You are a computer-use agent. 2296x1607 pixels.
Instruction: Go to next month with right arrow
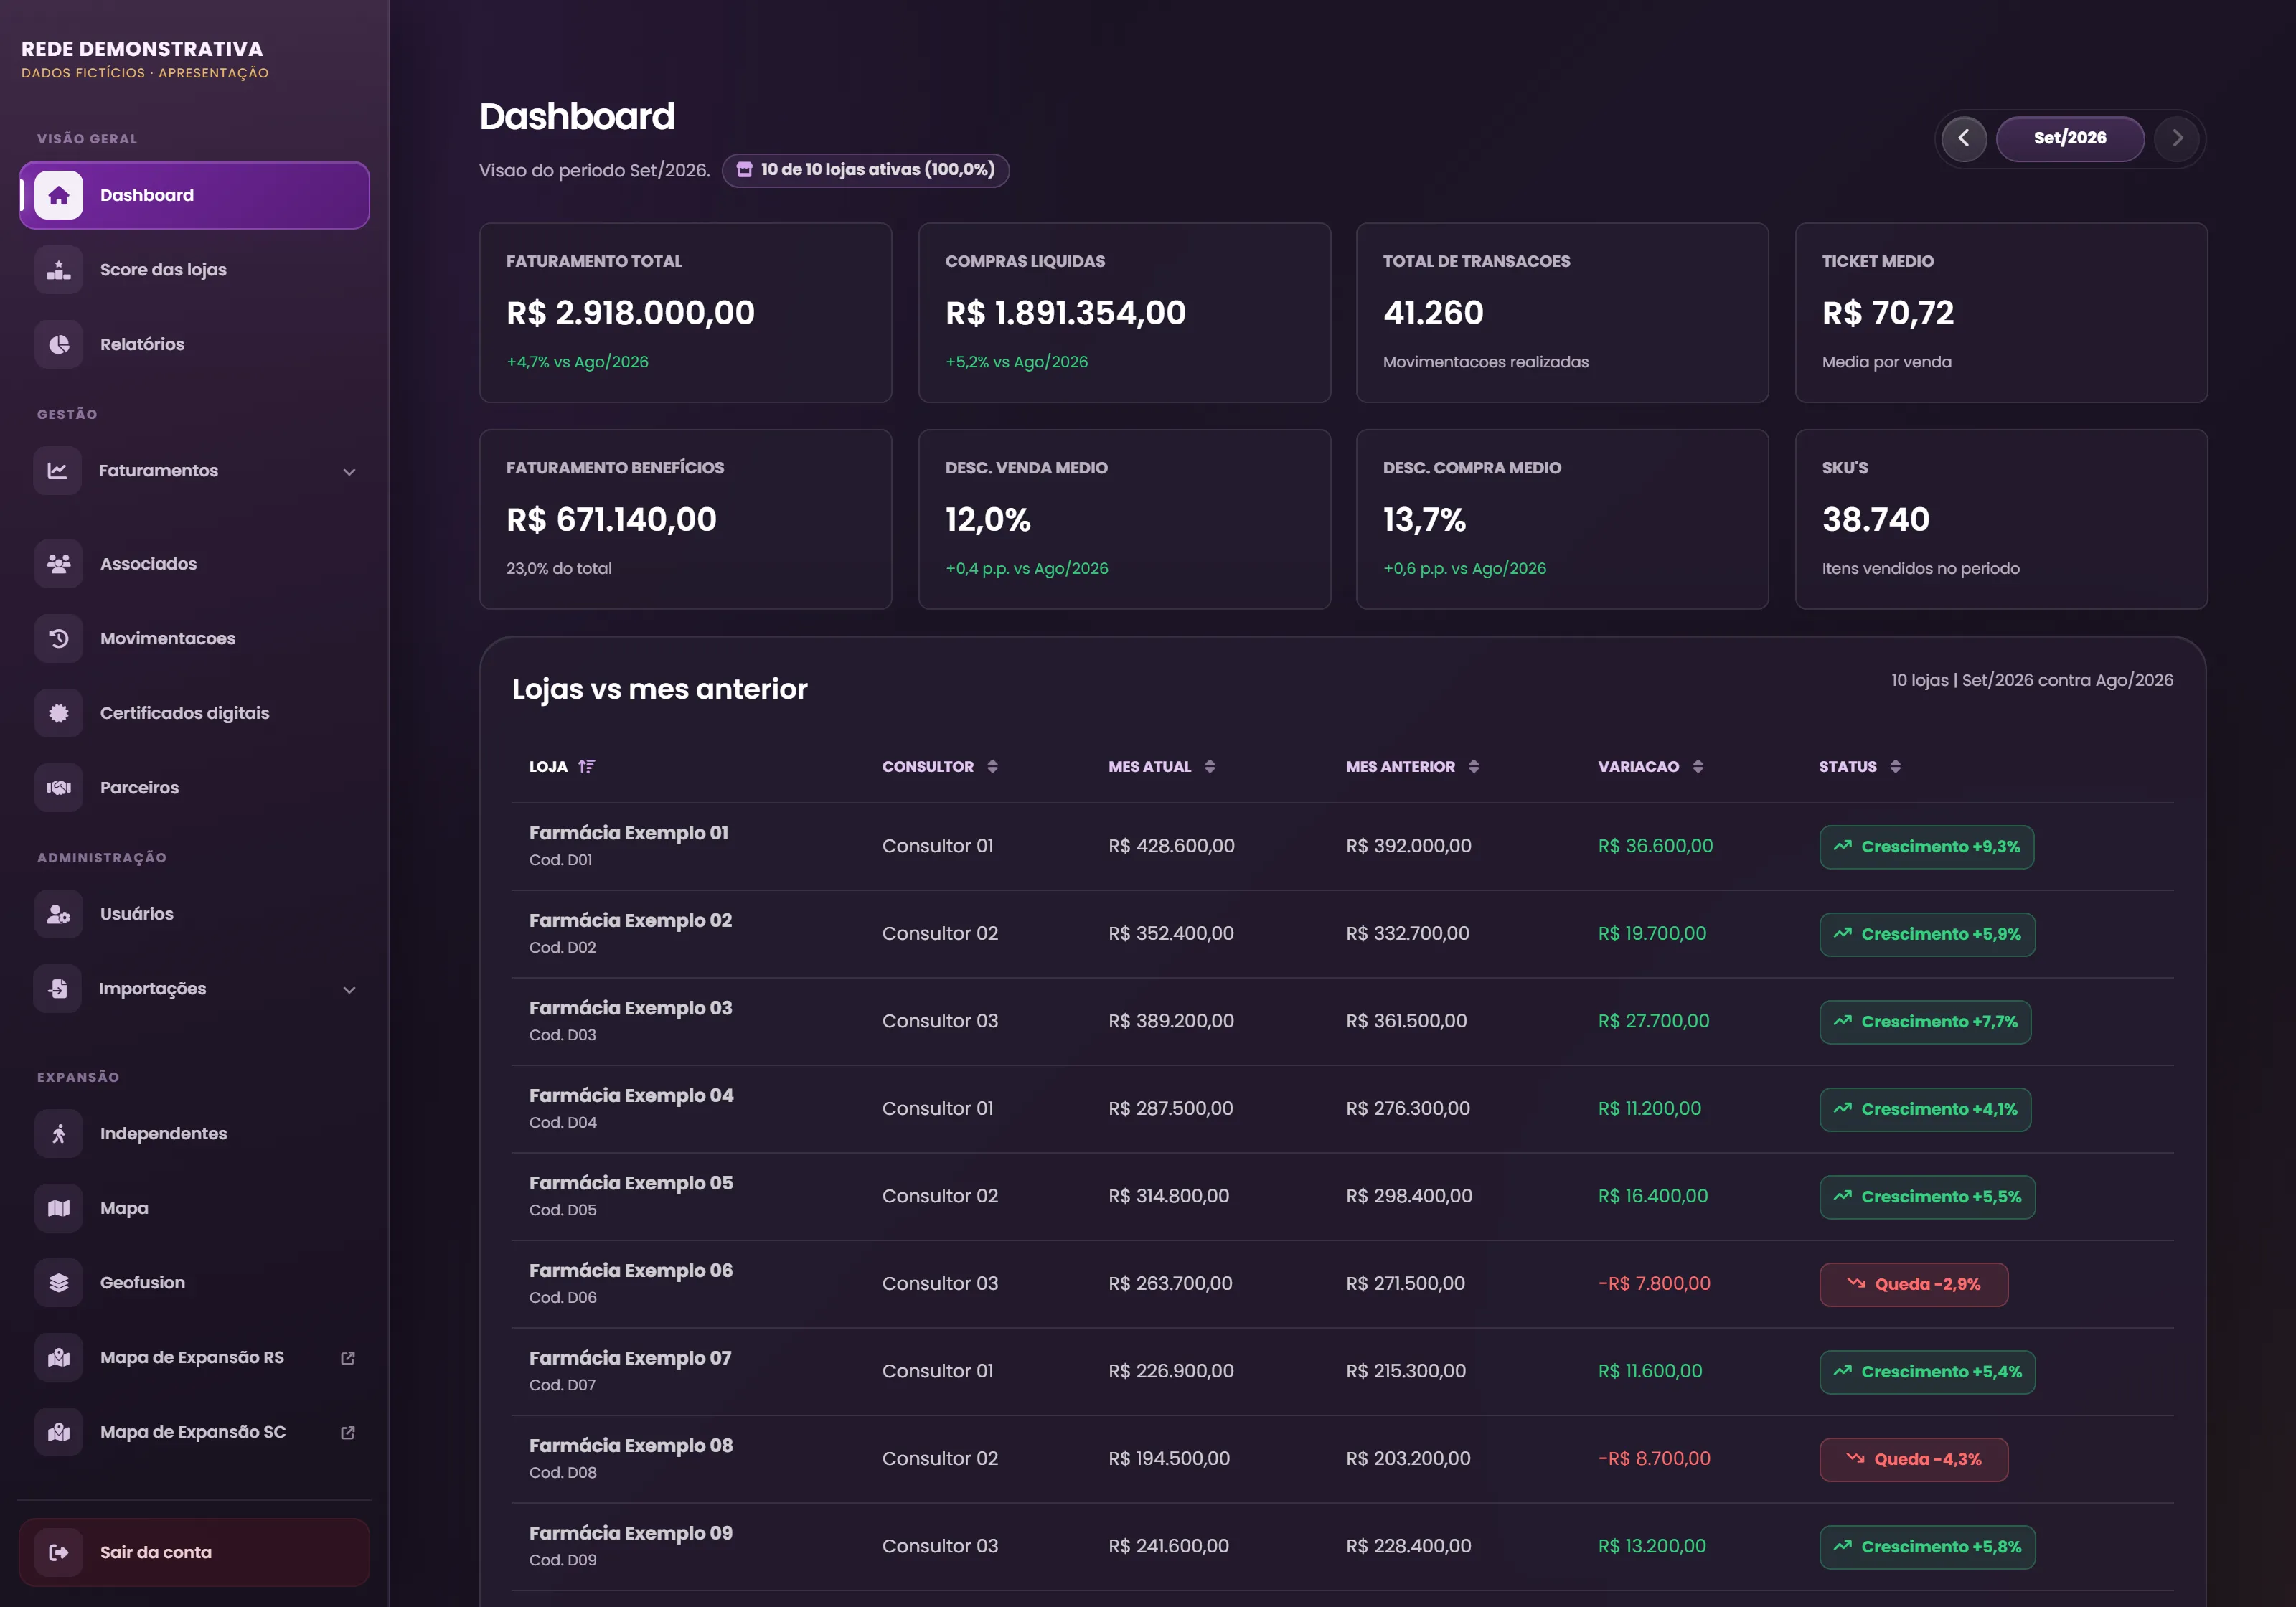(x=2177, y=138)
